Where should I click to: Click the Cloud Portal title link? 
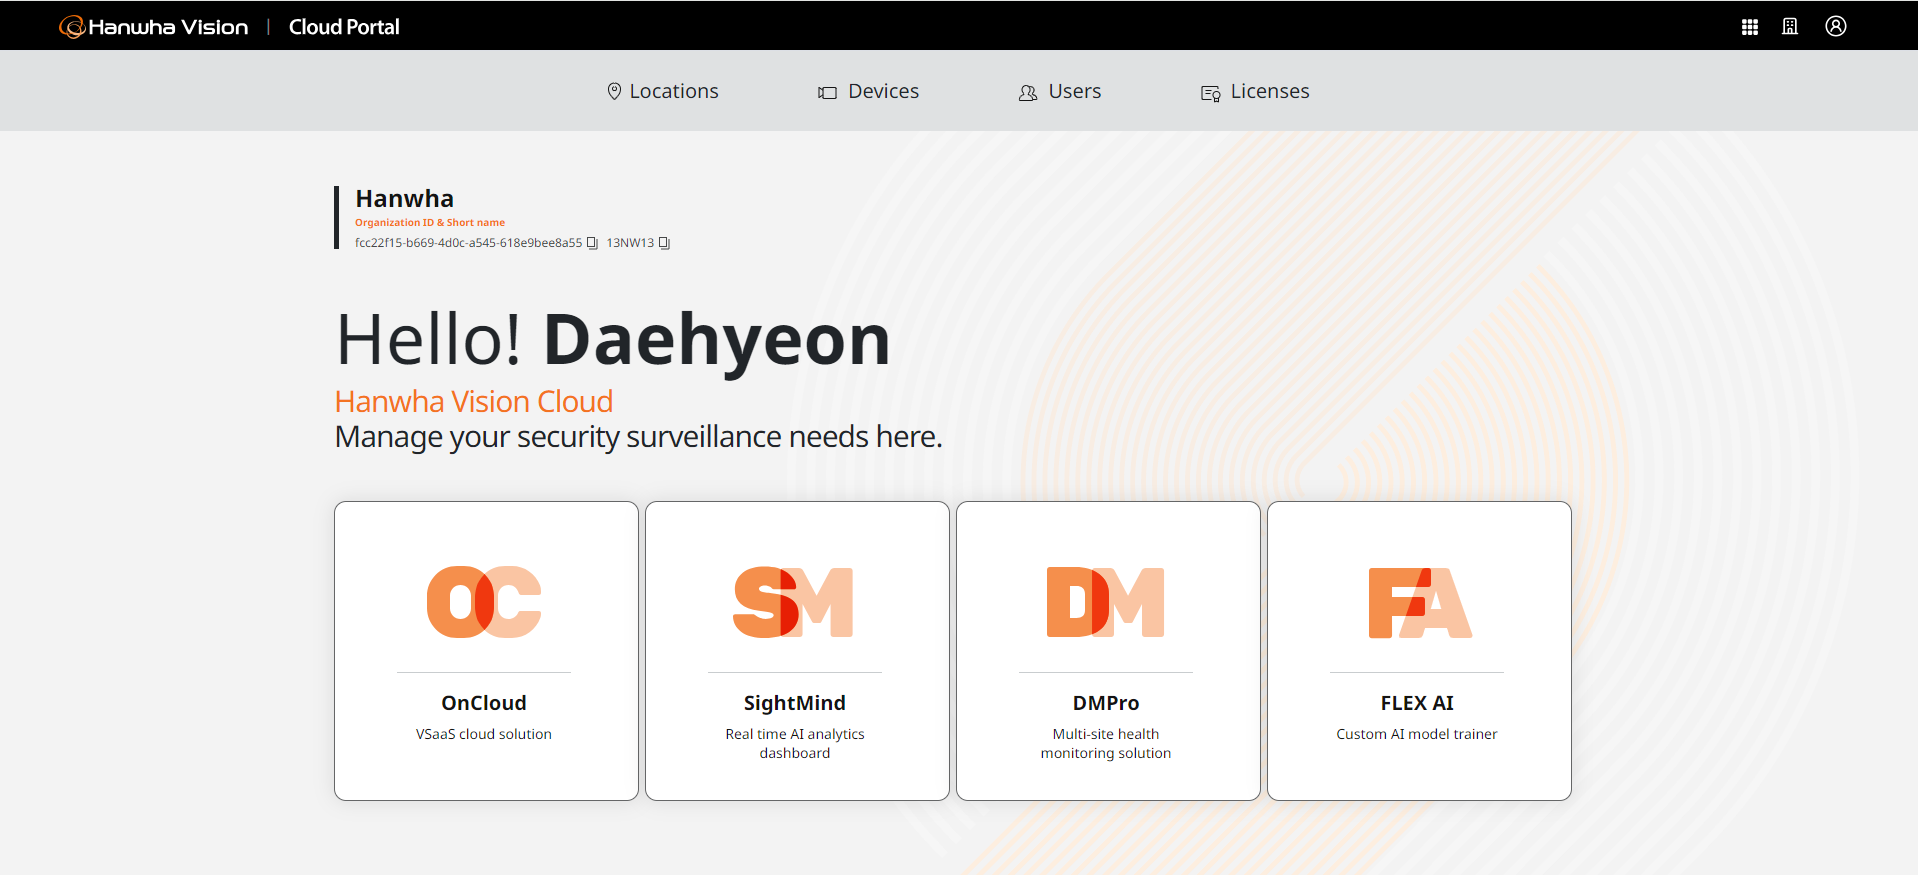tap(344, 27)
